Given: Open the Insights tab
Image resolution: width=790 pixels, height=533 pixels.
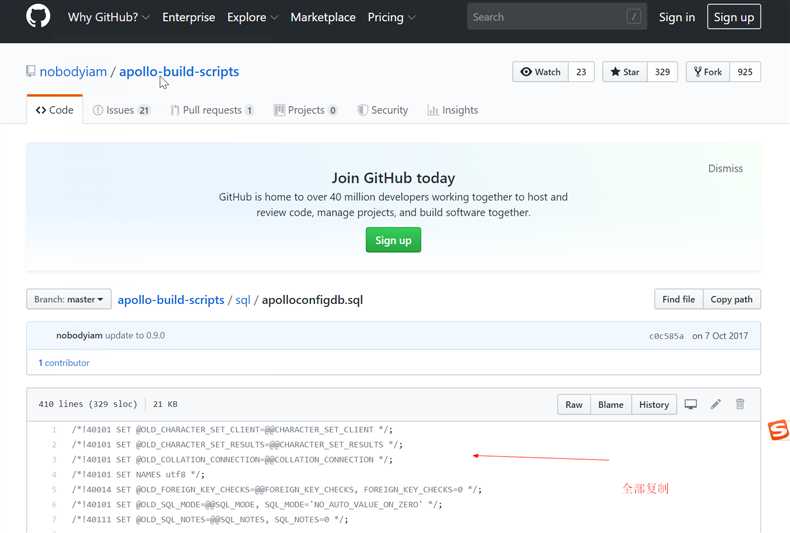Looking at the screenshot, I should point(452,110).
